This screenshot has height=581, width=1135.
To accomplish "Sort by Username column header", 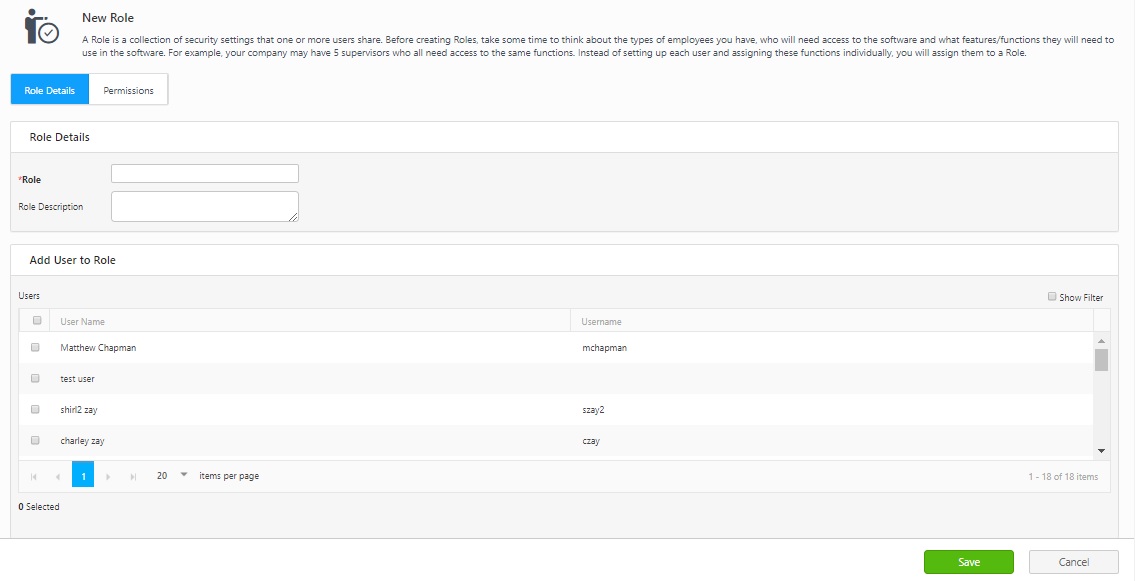I will click(602, 322).
